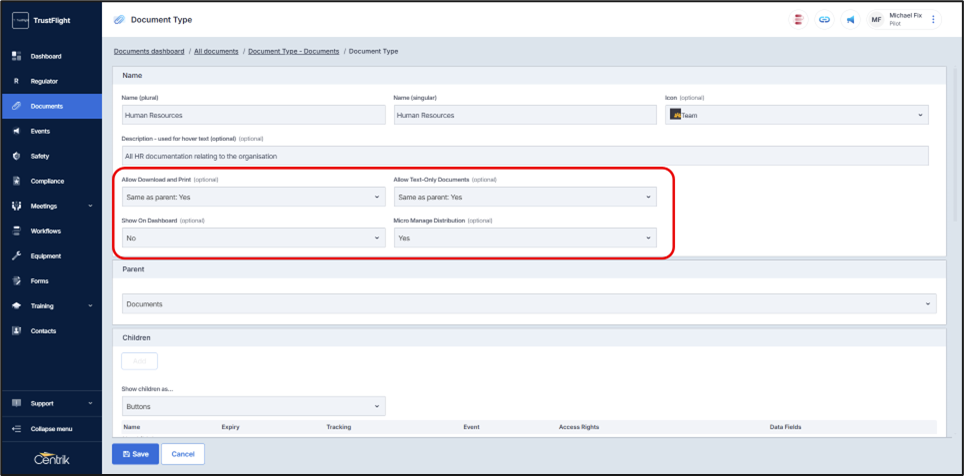Expand the Show On Dashboard dropdown
Viewport: 964px width, 476px height.
click(253, 238)
